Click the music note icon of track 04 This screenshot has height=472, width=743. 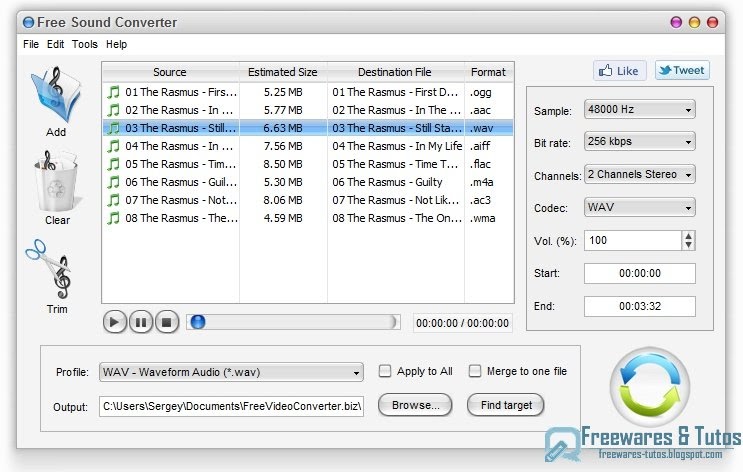tap(113, 146)
